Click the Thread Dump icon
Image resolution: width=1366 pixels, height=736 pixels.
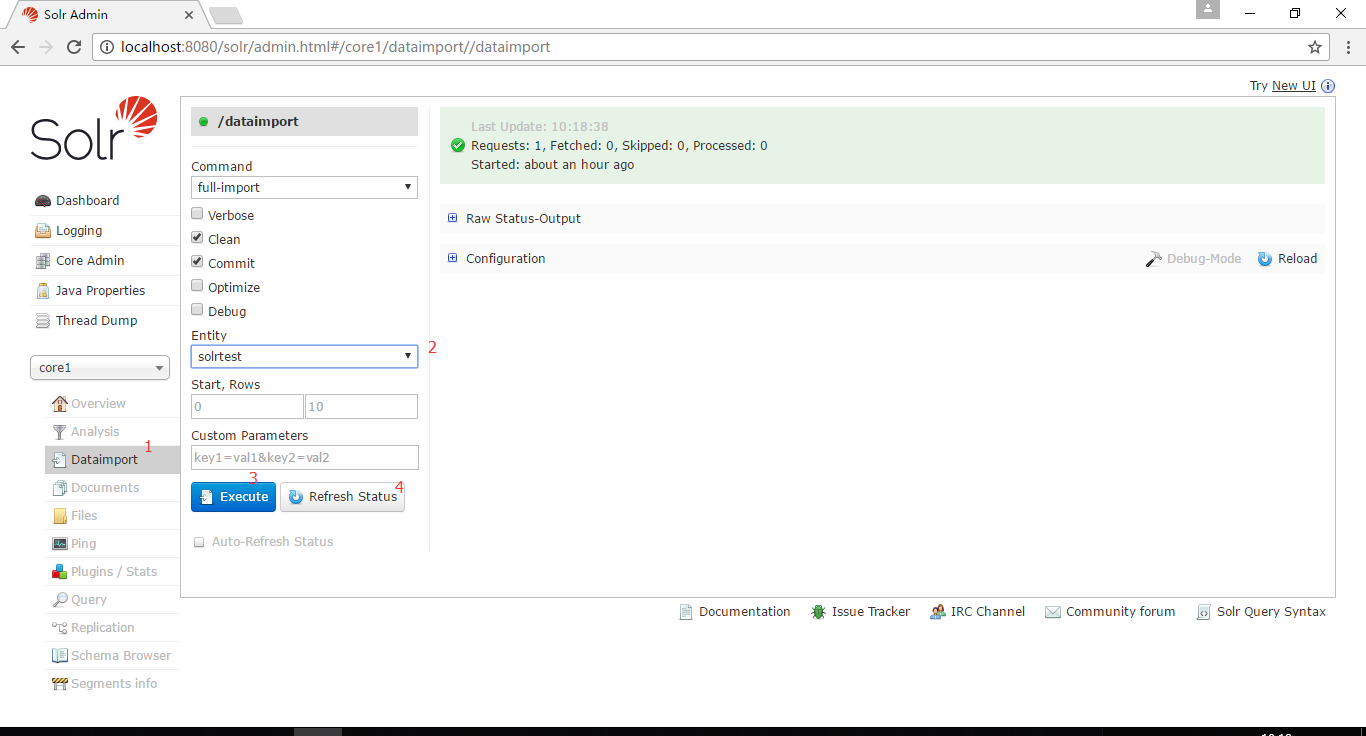pos(43,321)
